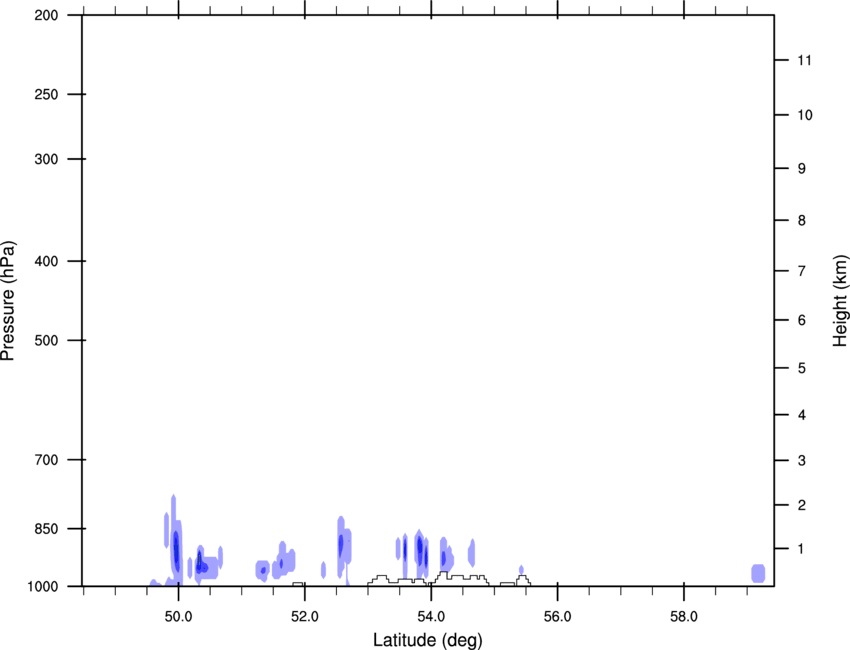Viewport: 850px width, 650px height.
Task: Click the 1000 pressure tick label
Action: pyautogui.click(x=43, y=587)
